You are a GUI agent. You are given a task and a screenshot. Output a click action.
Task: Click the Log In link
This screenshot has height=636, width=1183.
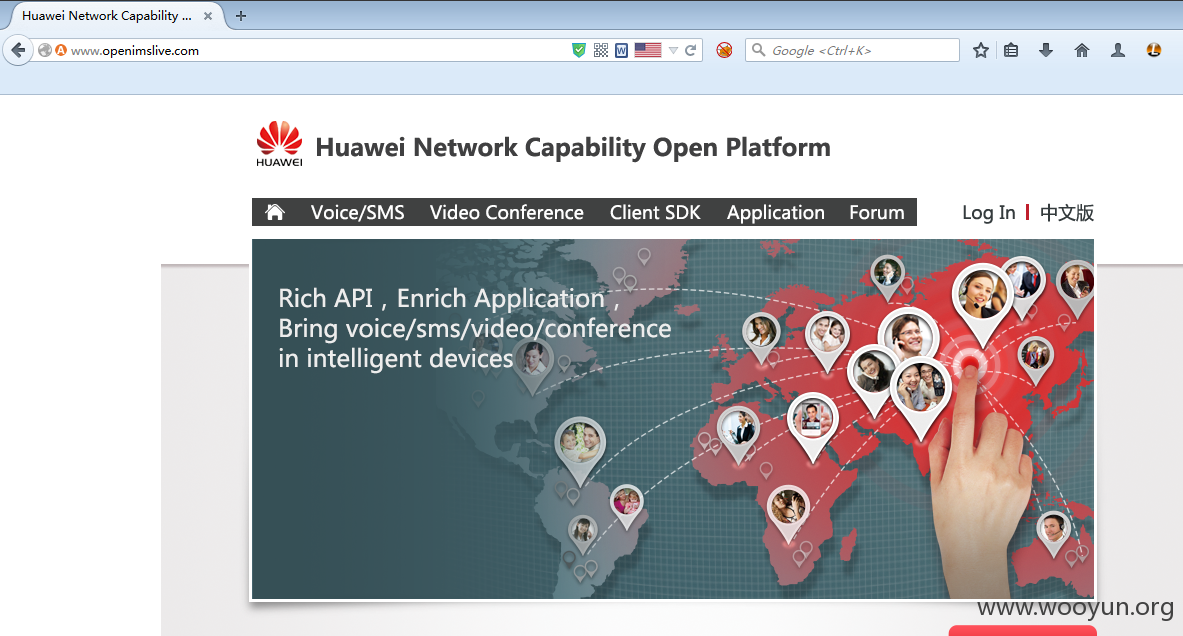tap(988, 213)
